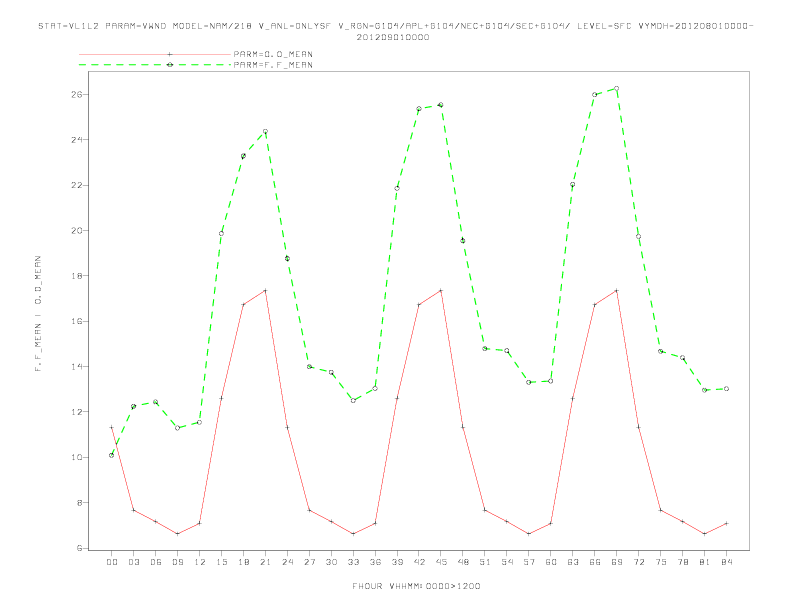
Task: Click green circle data point at hour 69
Action: [617, 88]
